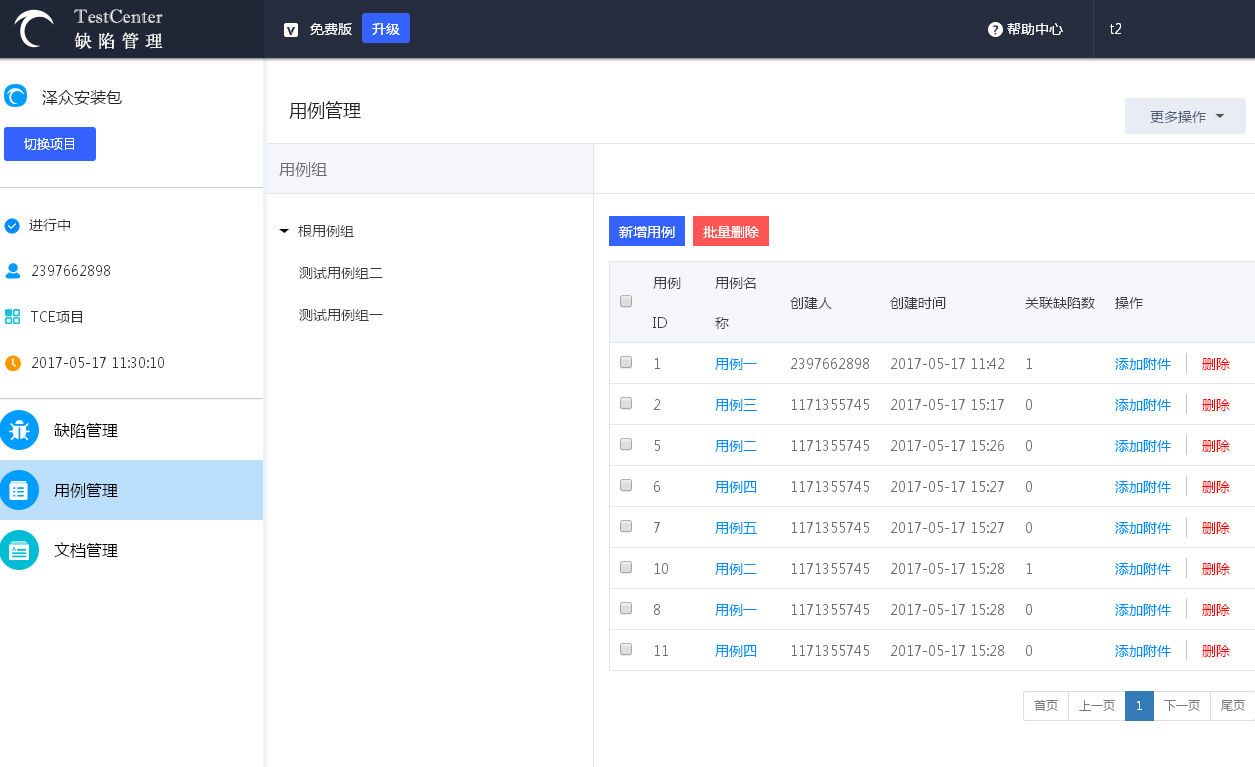This screenshot has width=1255, height=767.
Task: Check the checkbox for case ID 1
Action: 626,362
